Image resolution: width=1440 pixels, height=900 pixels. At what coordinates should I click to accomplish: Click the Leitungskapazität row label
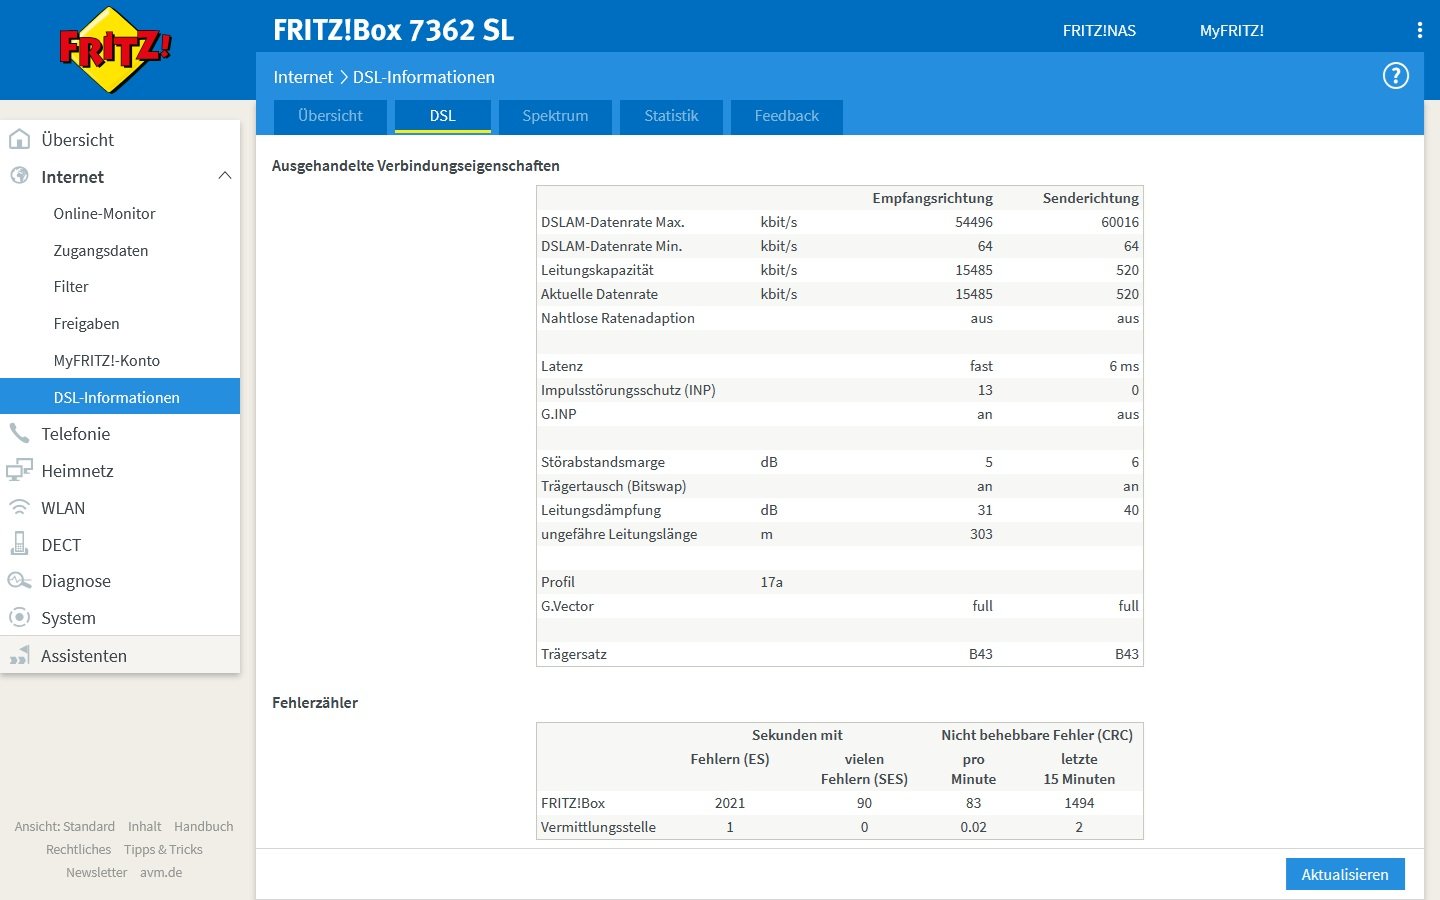pyautogui.click(x=597, y=270)
